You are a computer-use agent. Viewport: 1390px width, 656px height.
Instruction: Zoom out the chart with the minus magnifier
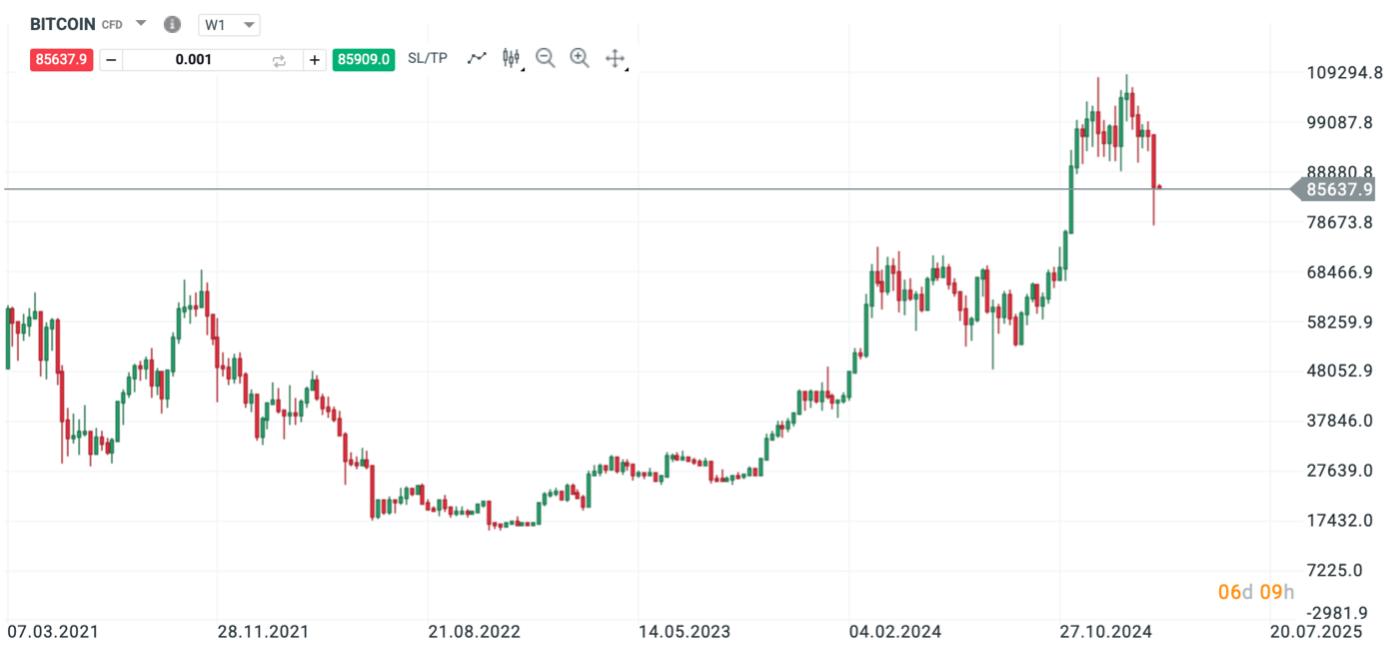pyautogui.click(x=545, y=58)
